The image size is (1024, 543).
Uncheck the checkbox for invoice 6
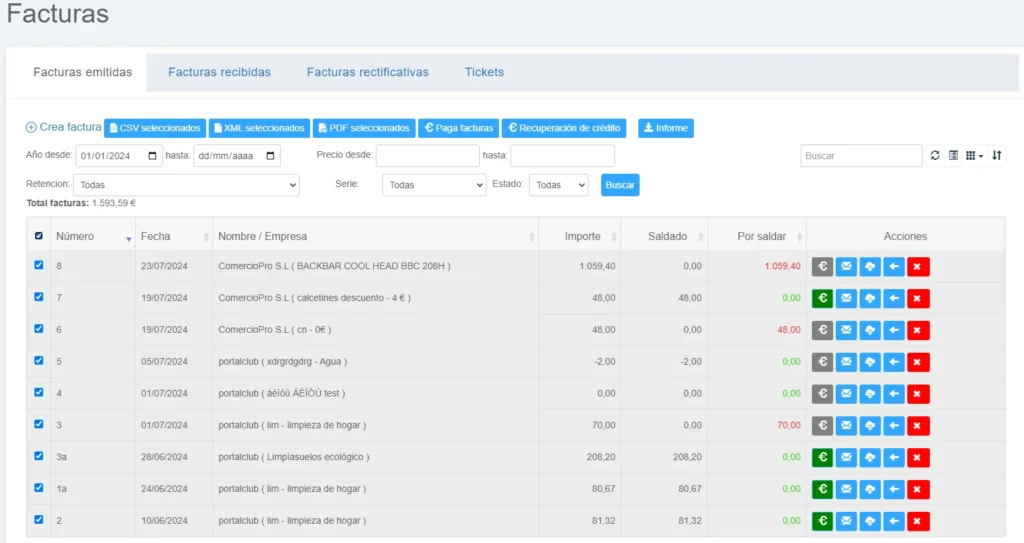pos(39,329)
